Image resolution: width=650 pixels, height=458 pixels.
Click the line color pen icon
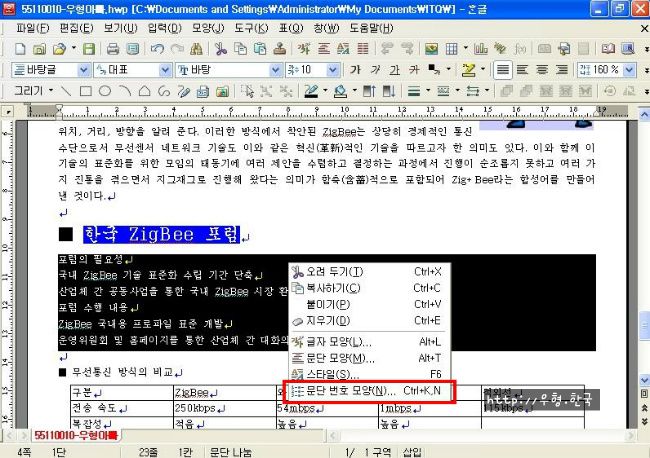click(311, 91)
